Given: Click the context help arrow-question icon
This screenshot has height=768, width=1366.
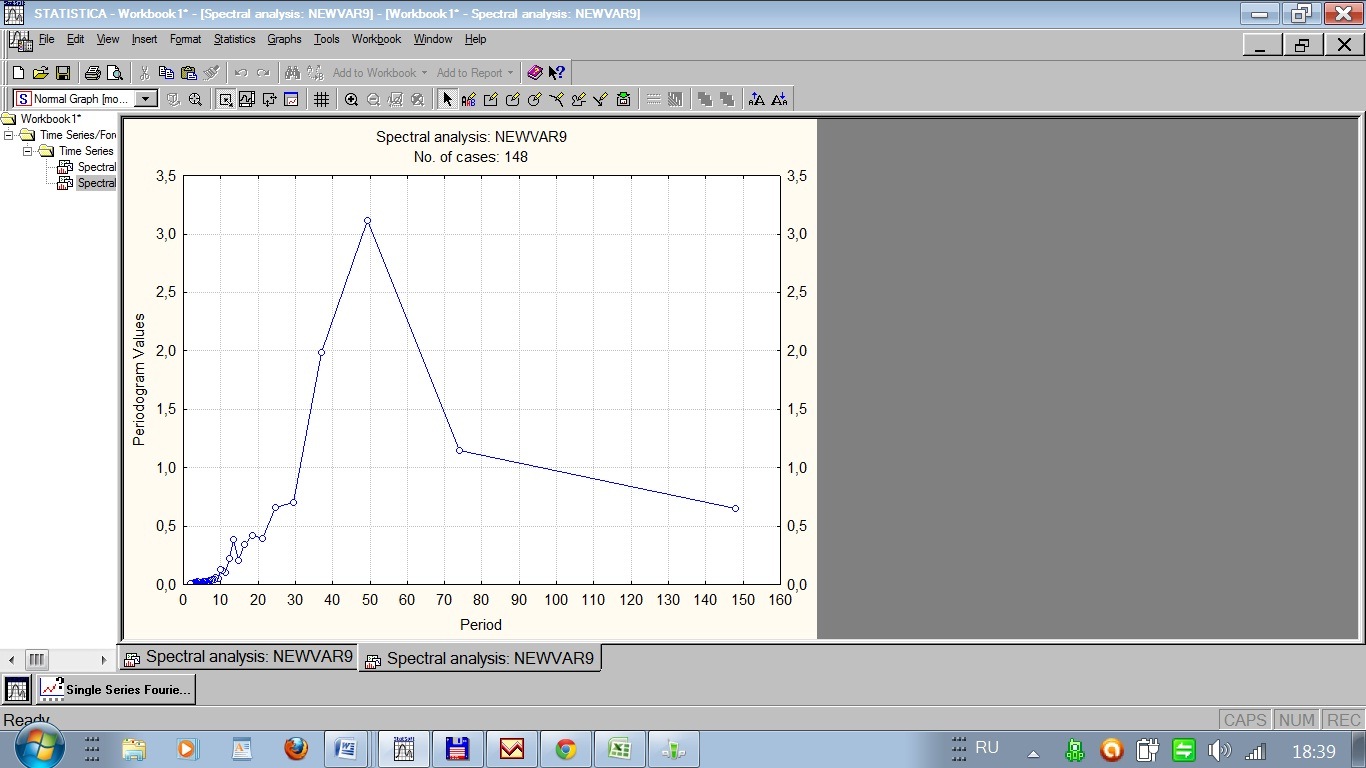Looking at the screenshot, I should [x=557, y=73].
